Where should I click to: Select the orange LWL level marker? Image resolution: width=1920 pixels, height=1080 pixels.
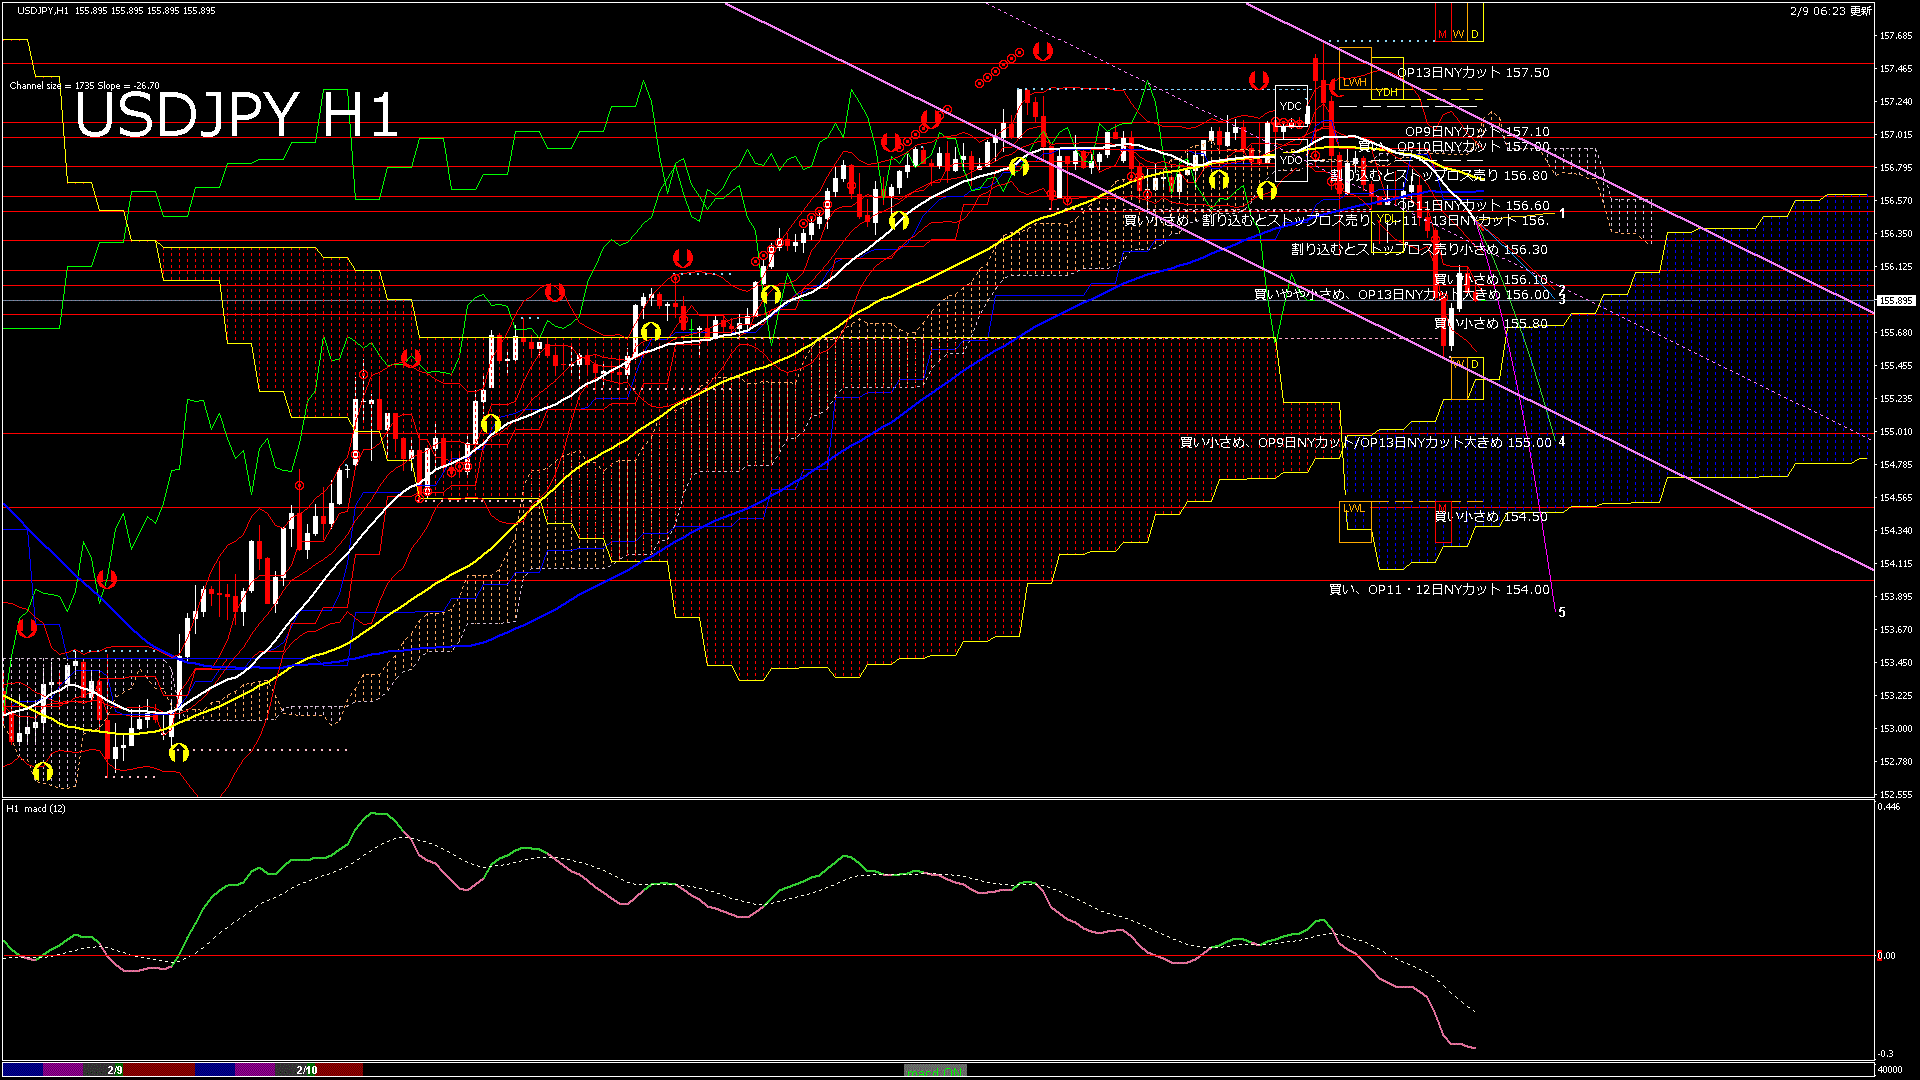[1354, 508]
